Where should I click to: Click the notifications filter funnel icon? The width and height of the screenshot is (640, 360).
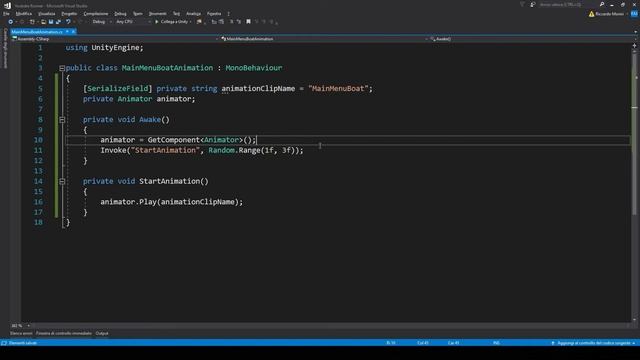(522, 4)
